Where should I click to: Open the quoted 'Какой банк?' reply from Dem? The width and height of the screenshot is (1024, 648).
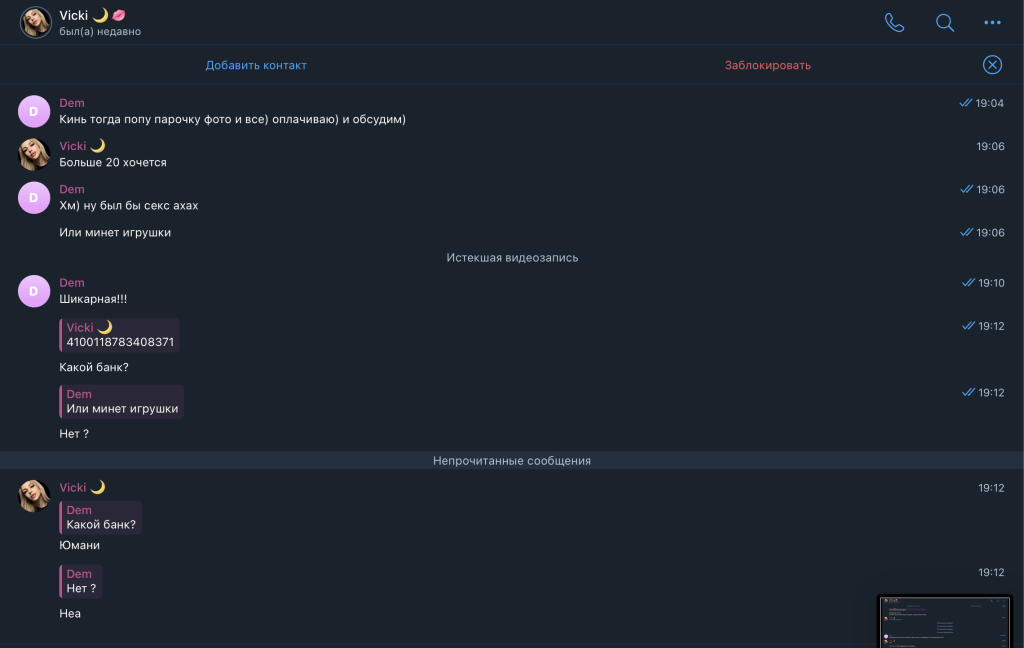click(x=100, y=517)
